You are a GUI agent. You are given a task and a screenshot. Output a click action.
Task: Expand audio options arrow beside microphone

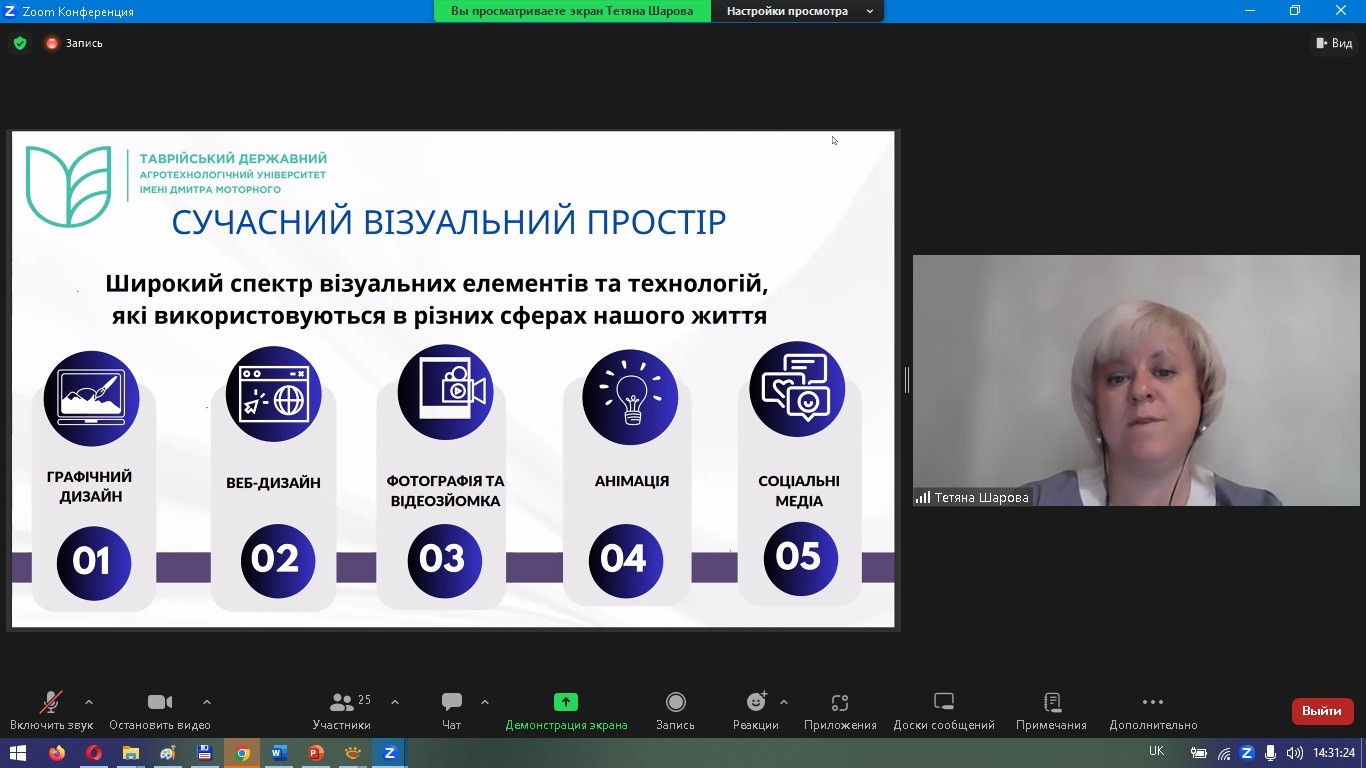click(89, 702)
